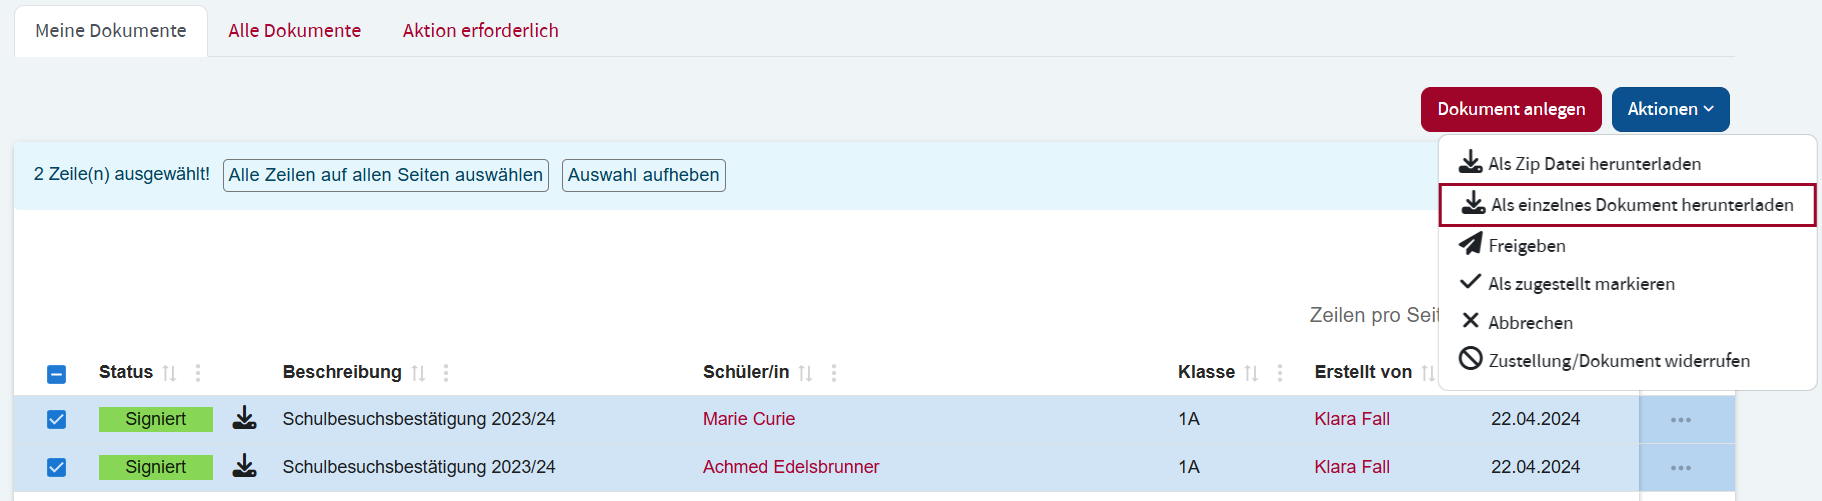
Task: Choose Als Zip Datei herunterladen
Action: [1594, 164]
